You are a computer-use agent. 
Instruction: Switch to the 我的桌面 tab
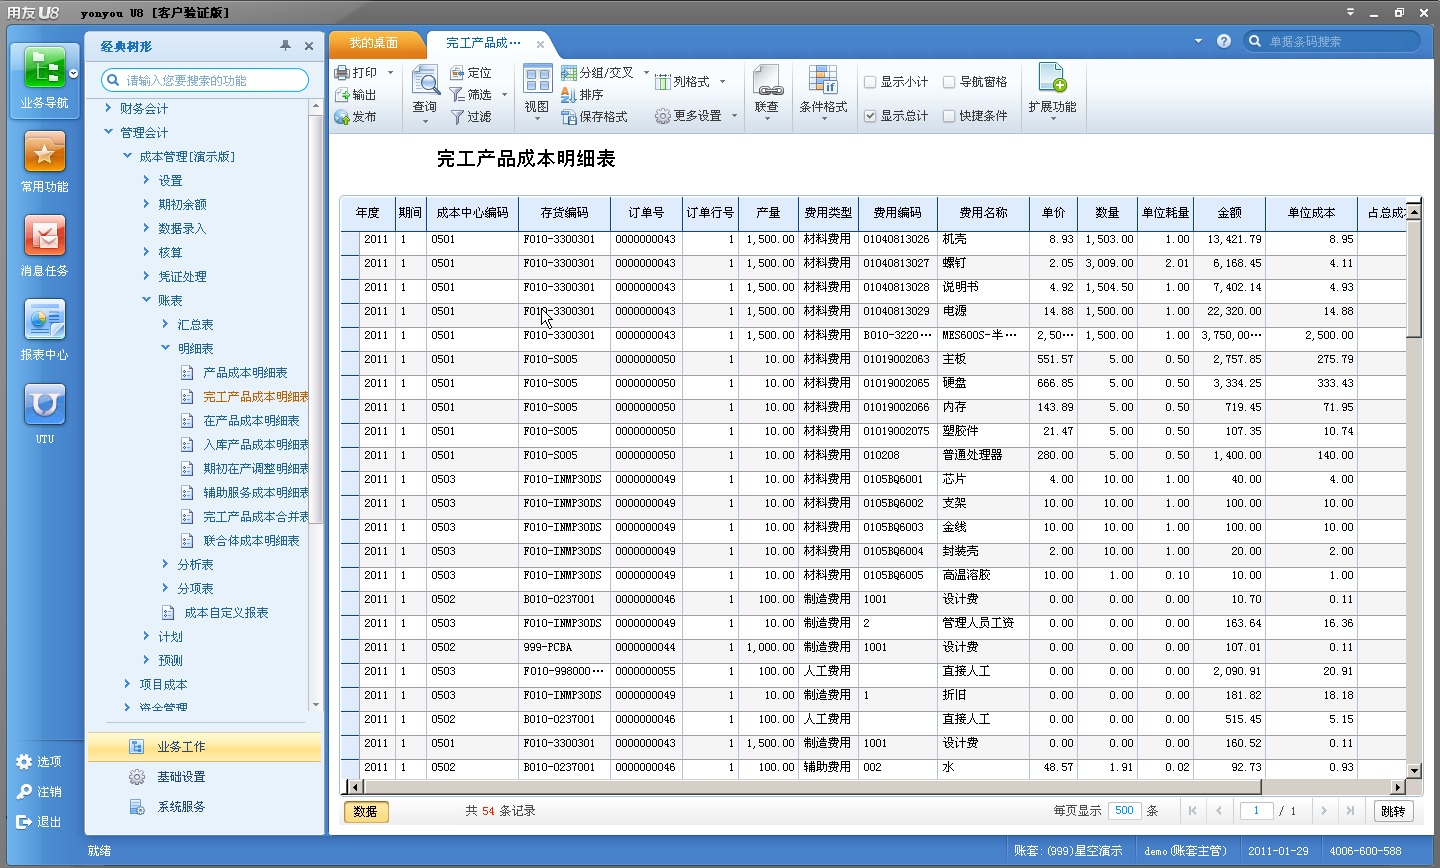coord(374,43)
